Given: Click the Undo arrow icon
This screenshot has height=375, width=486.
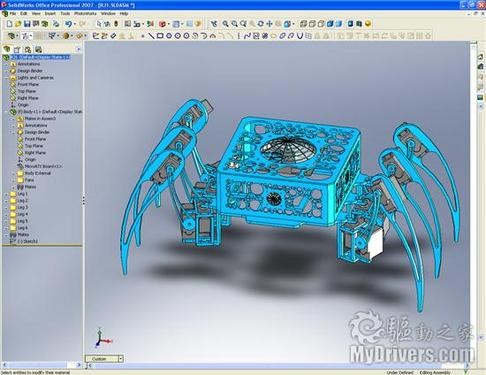Looking at the screenshot, I should click(x=68, y=24).
